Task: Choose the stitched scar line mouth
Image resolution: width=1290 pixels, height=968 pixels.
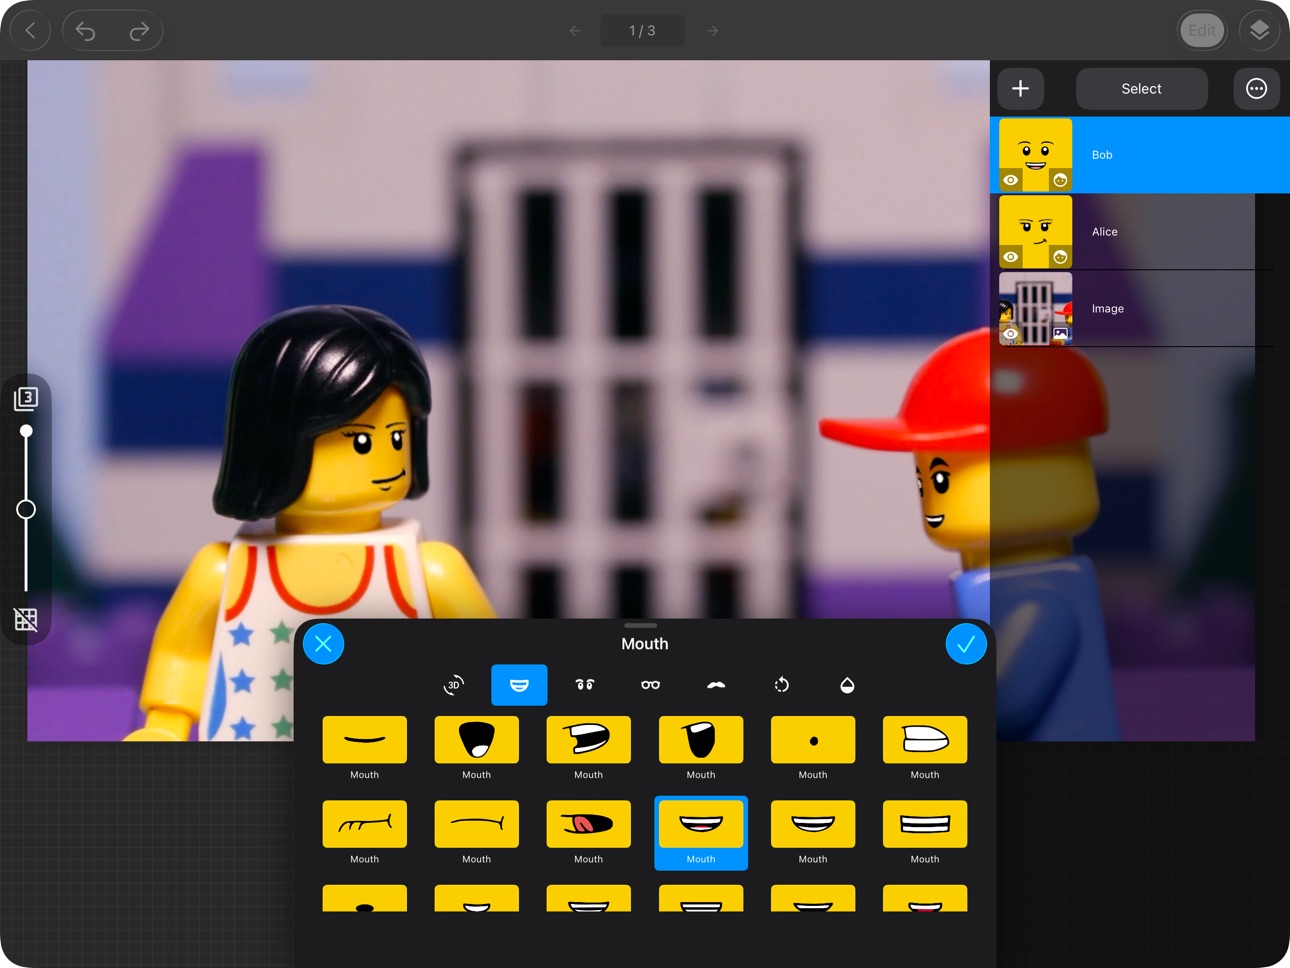Action: [365, 824]
